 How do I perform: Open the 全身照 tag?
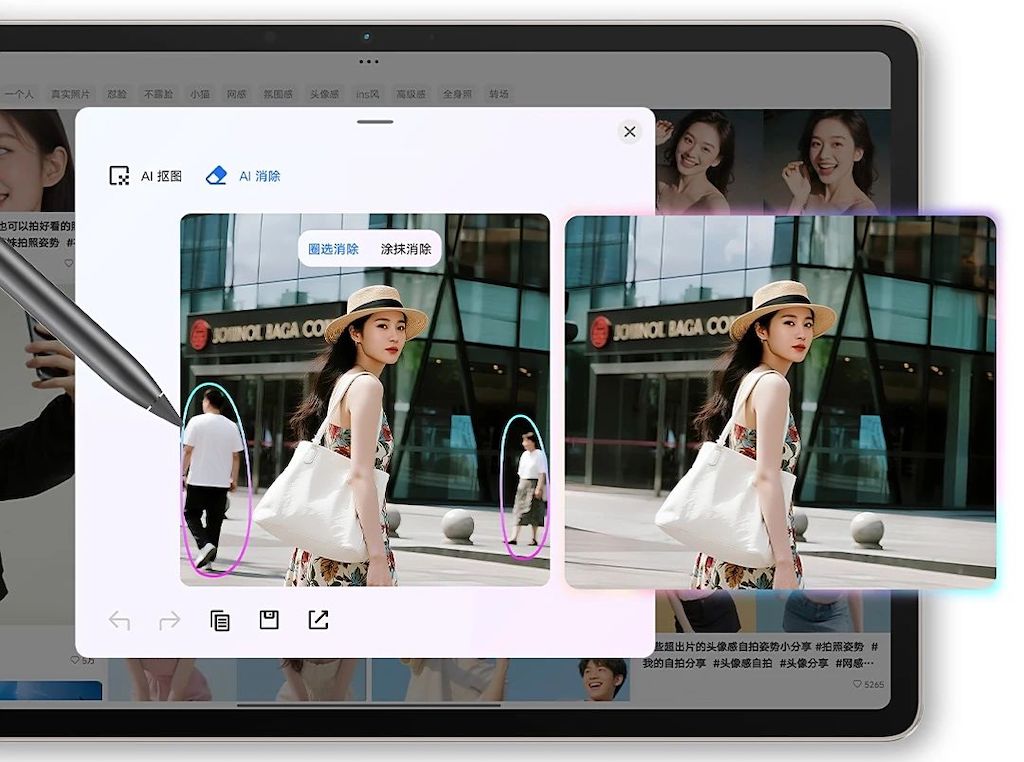coord(455,94)
